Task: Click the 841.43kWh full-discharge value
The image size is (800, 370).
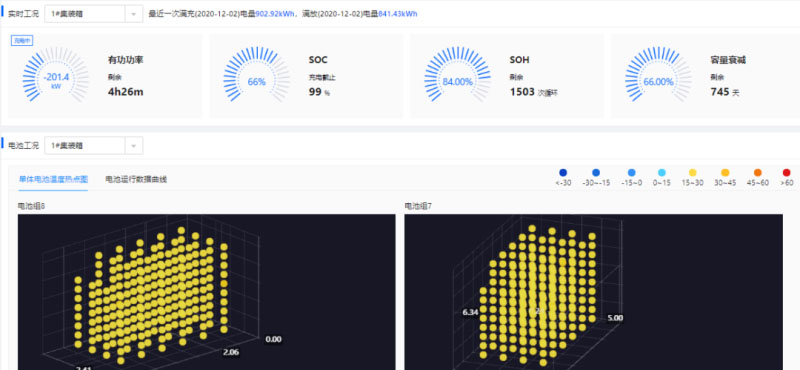Action: point(397,14)
